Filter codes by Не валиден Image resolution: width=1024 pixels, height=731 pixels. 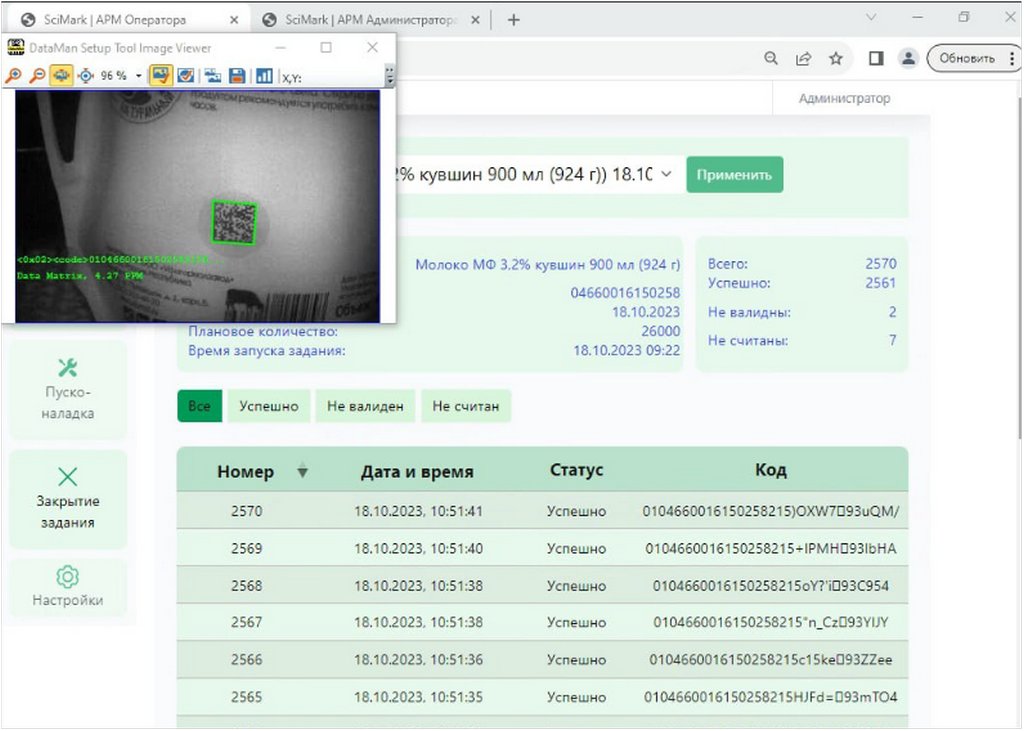pyautogui.click(x=365, y=406)
